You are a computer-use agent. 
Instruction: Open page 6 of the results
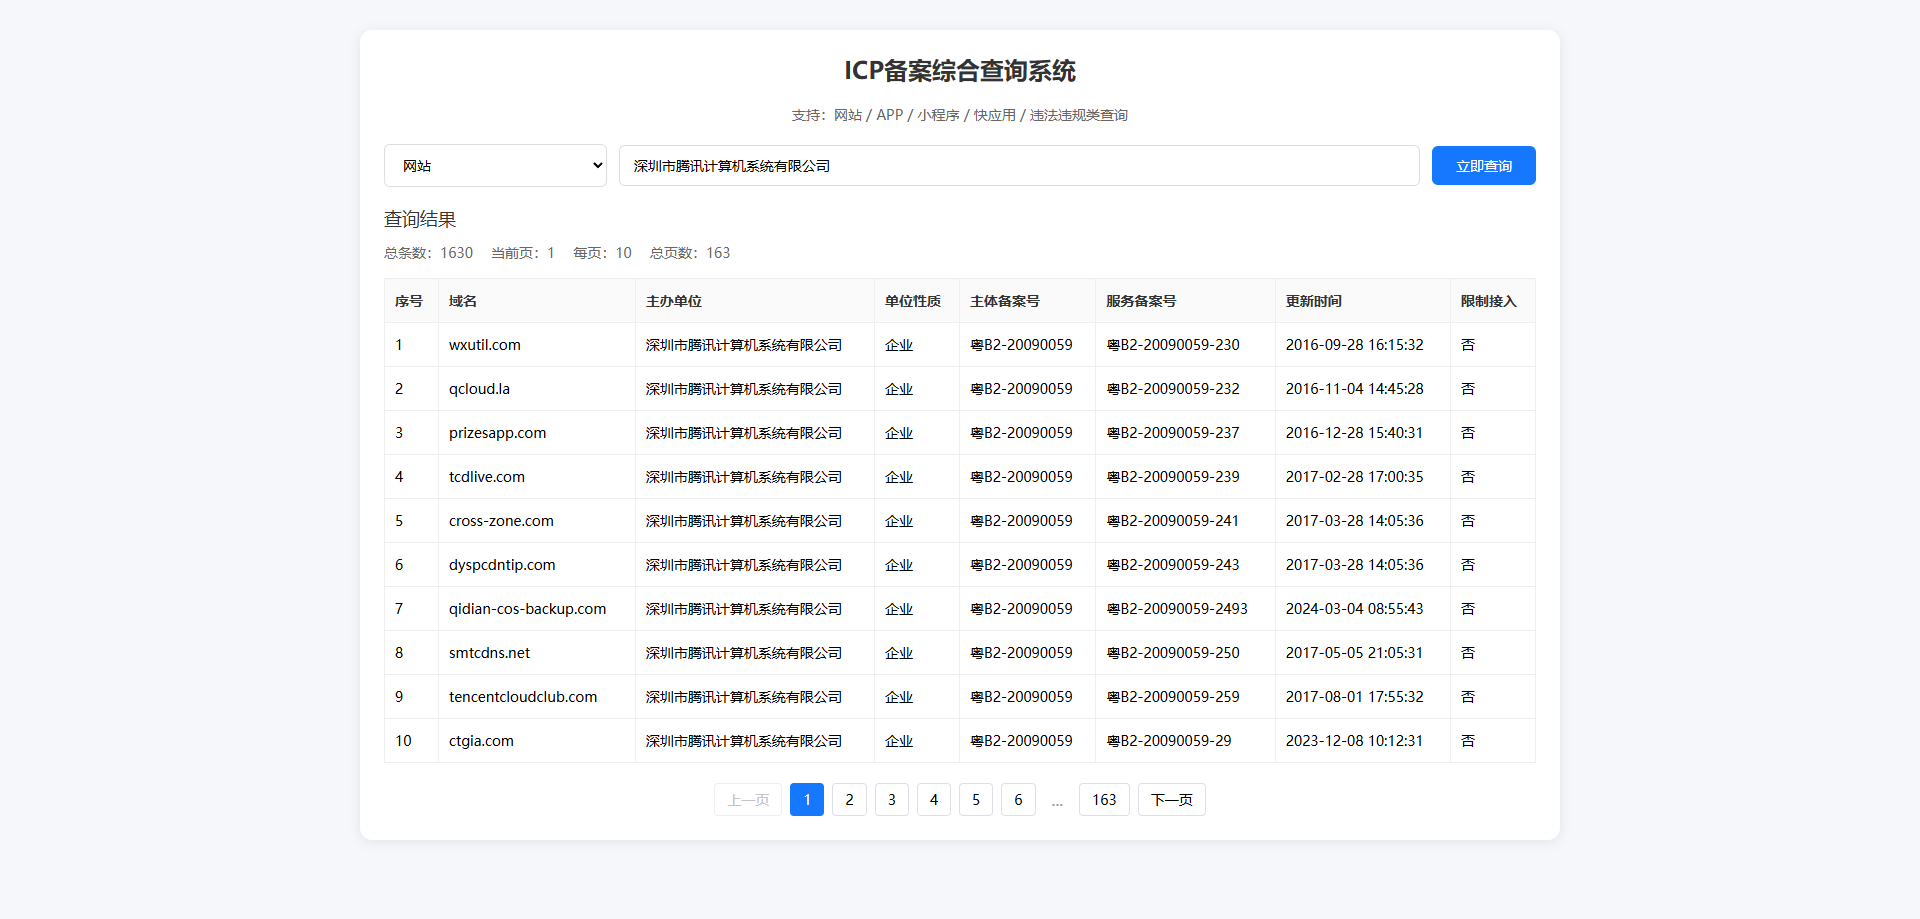point(1018,800)
